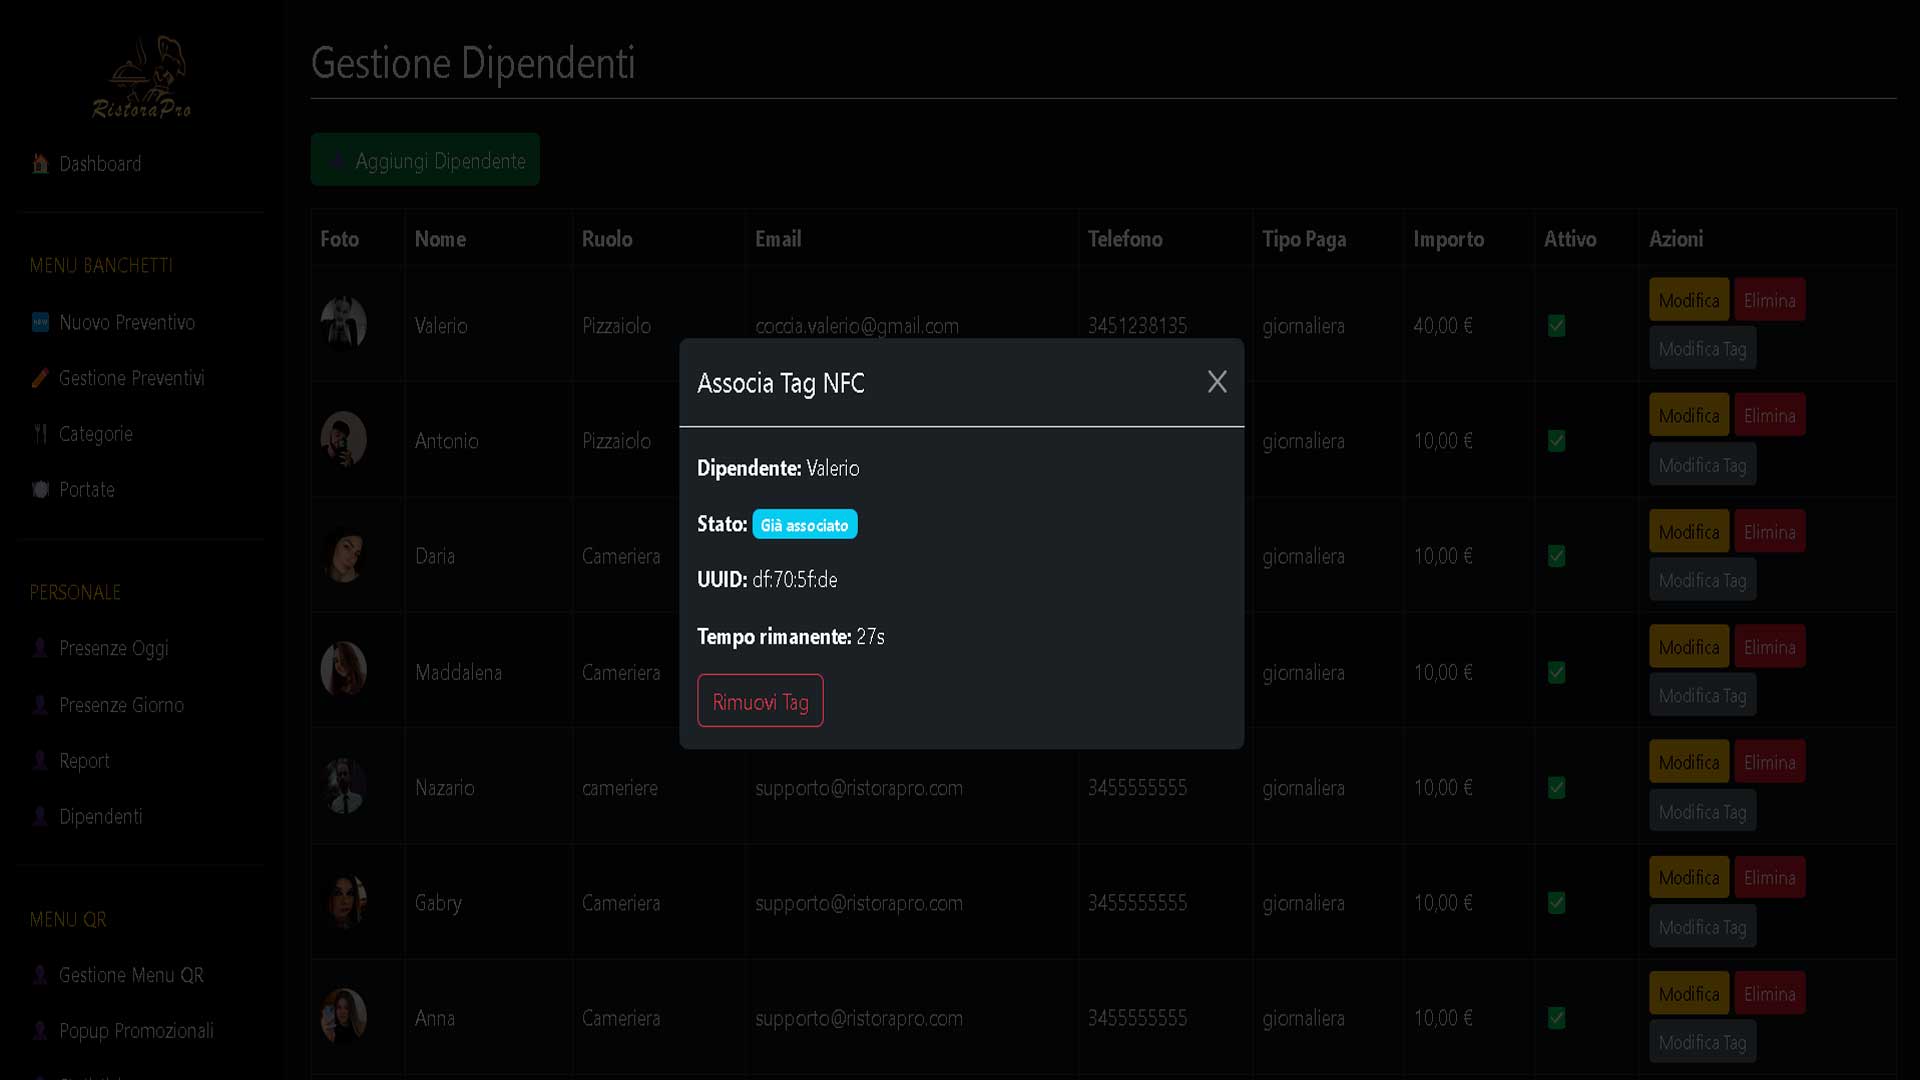Click the Gestione Menu QR icon
This screenshot has height=1080, width=1920.
tap(40, 976)
